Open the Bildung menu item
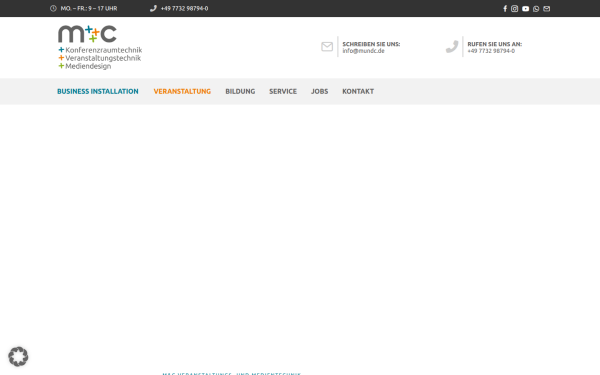 coord(240,91)
